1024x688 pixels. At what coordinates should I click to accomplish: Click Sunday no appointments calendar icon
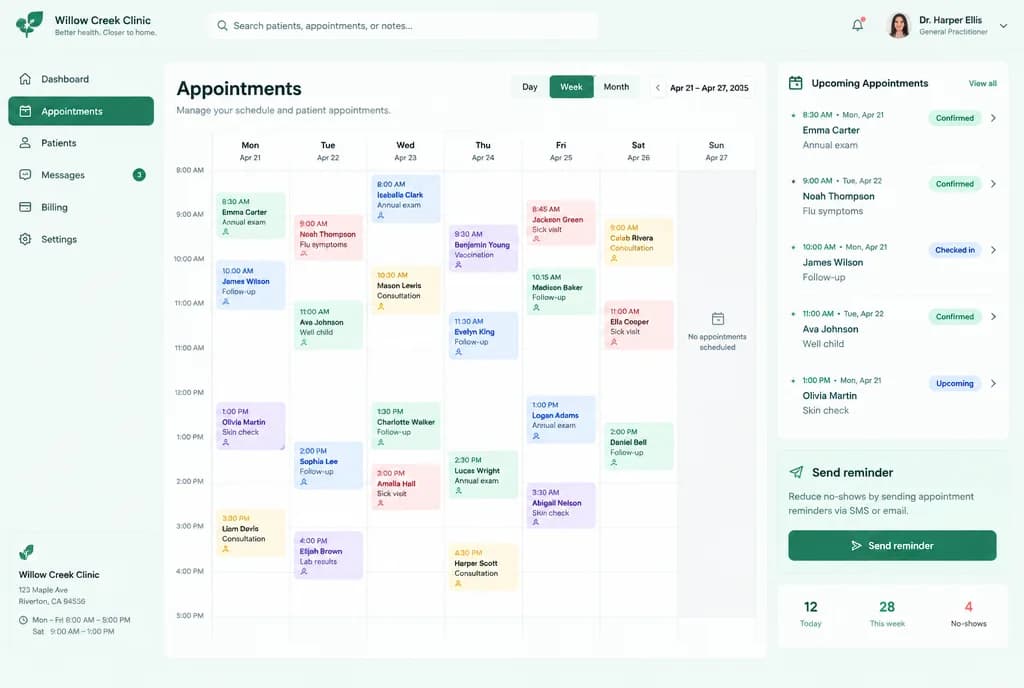pos(718,319)
